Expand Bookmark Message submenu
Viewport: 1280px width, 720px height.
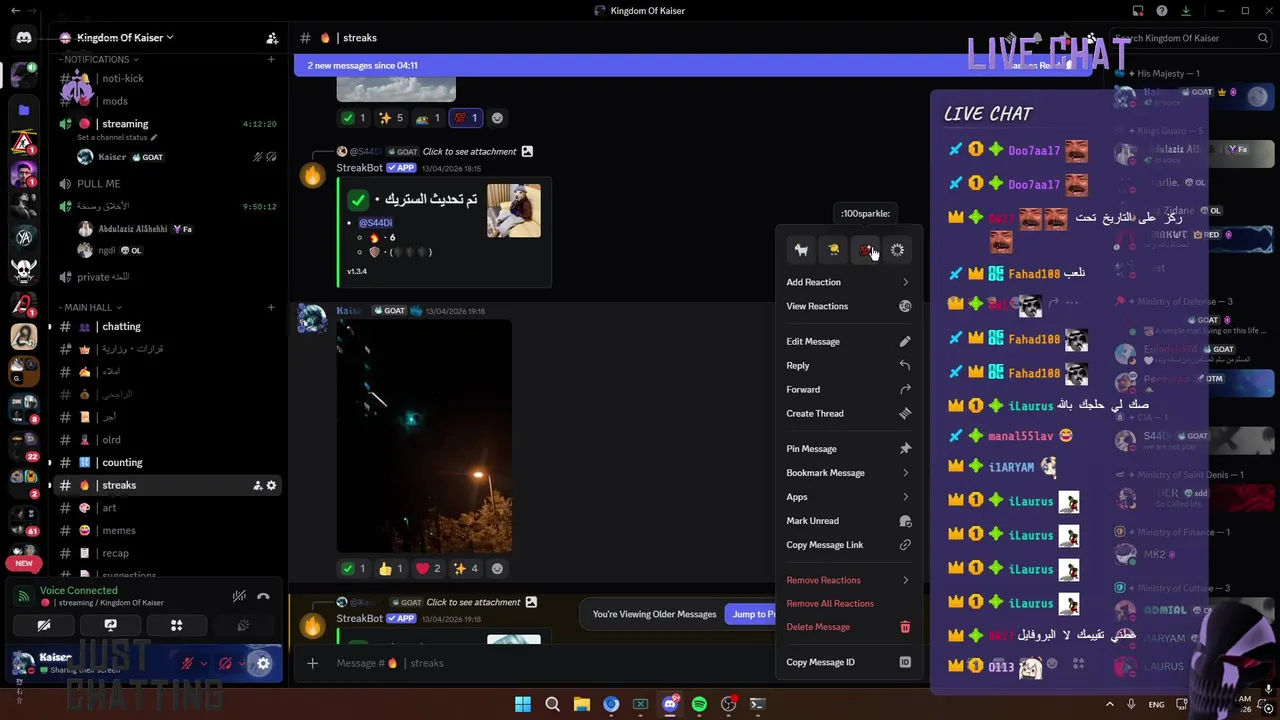848,473
